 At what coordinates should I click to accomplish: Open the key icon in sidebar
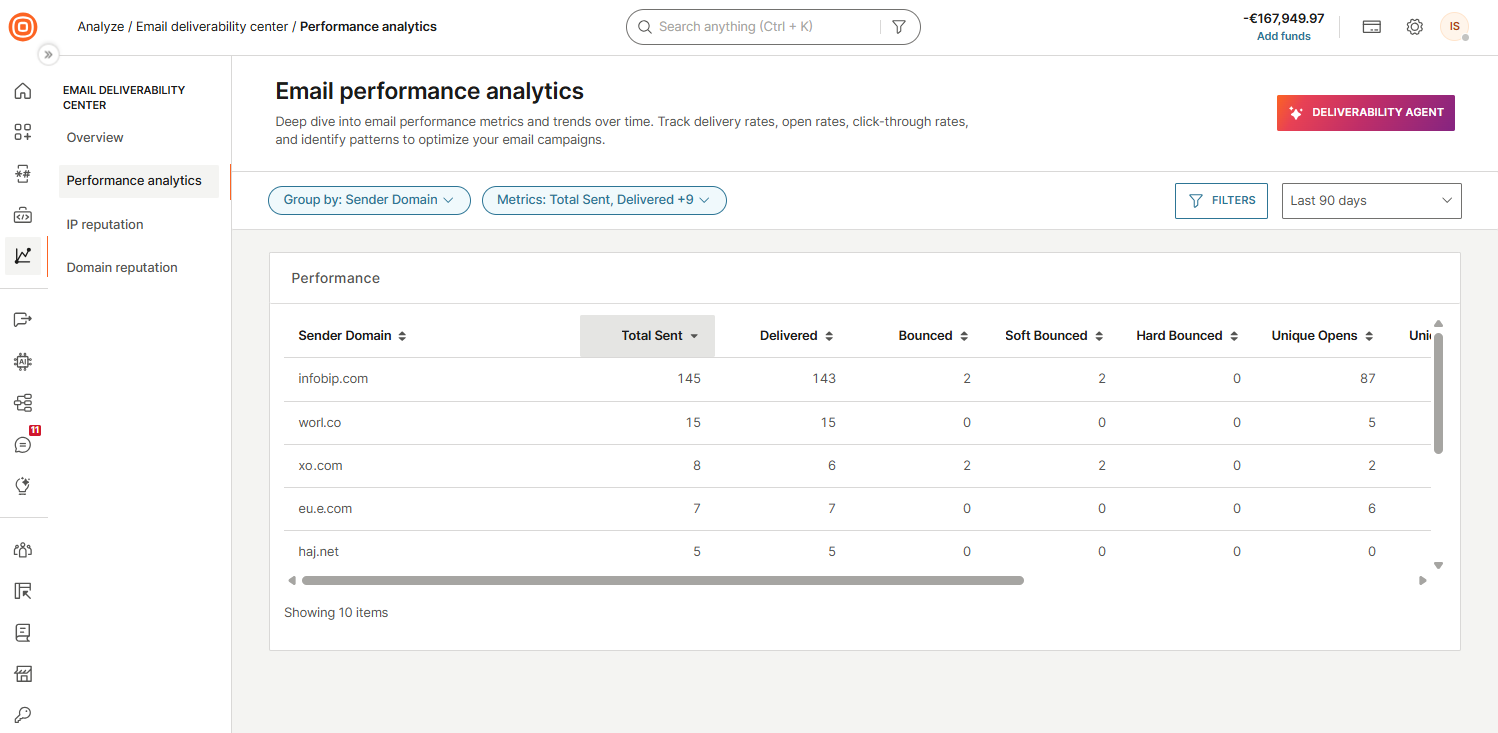(x=22, y=715)
